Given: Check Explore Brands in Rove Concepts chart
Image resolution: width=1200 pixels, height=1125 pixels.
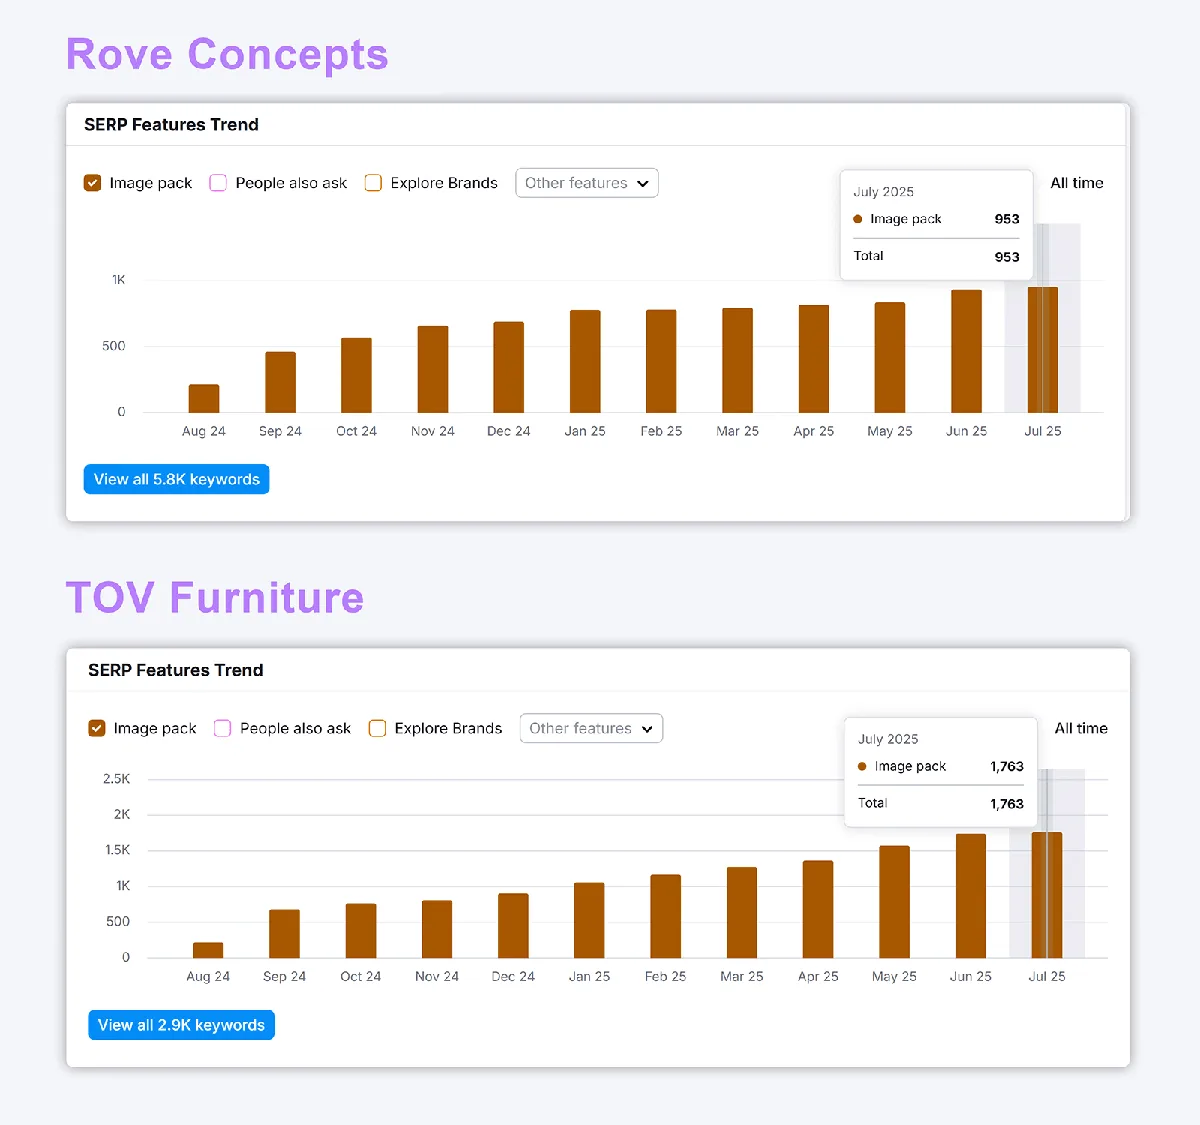Looking at the screenshot, I should (x=373, y=183).
